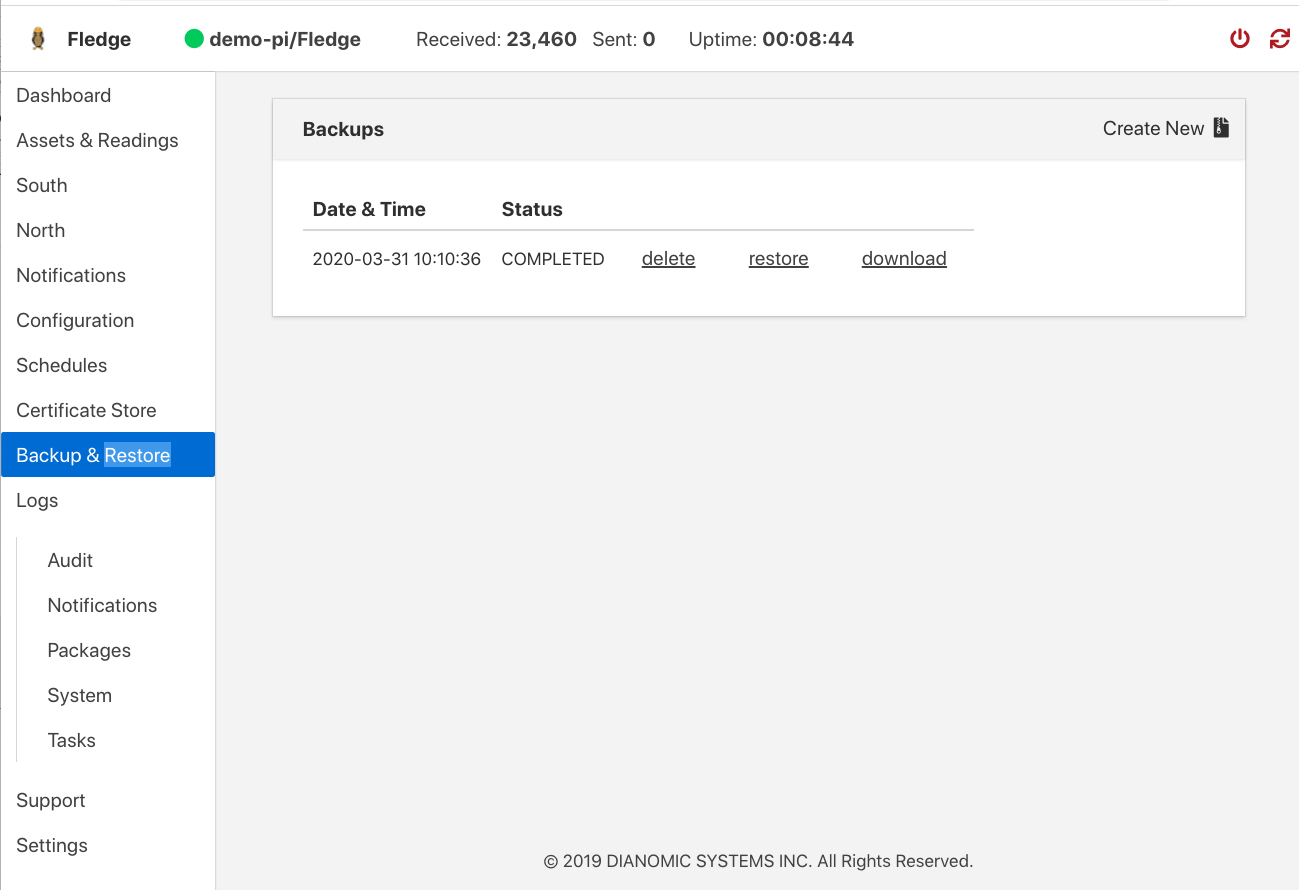Image resolution: width=1299 pixels, height=890 pixels.
Task: Go to Assets & Readings
Action: (x=97, y=141)
